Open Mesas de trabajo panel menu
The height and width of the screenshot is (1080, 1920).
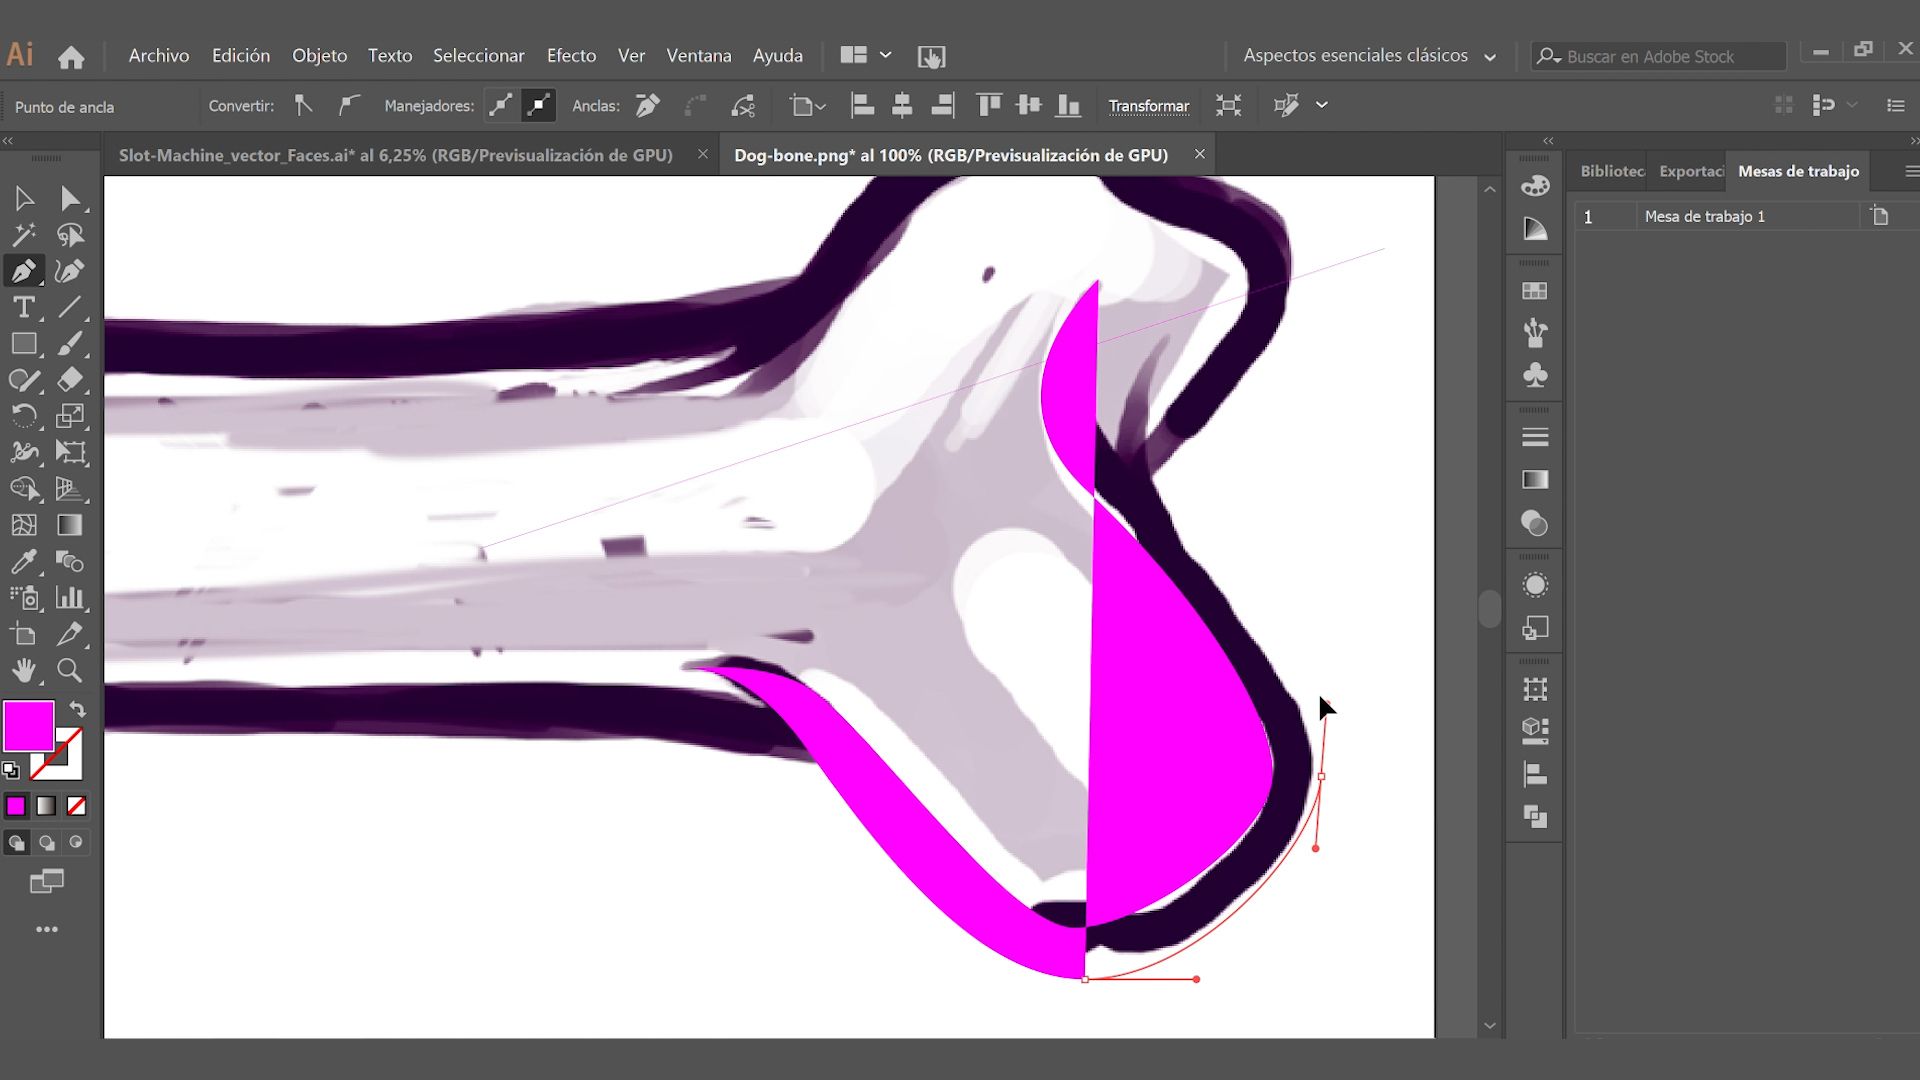pyautogui.click(x=1911, y=172)
